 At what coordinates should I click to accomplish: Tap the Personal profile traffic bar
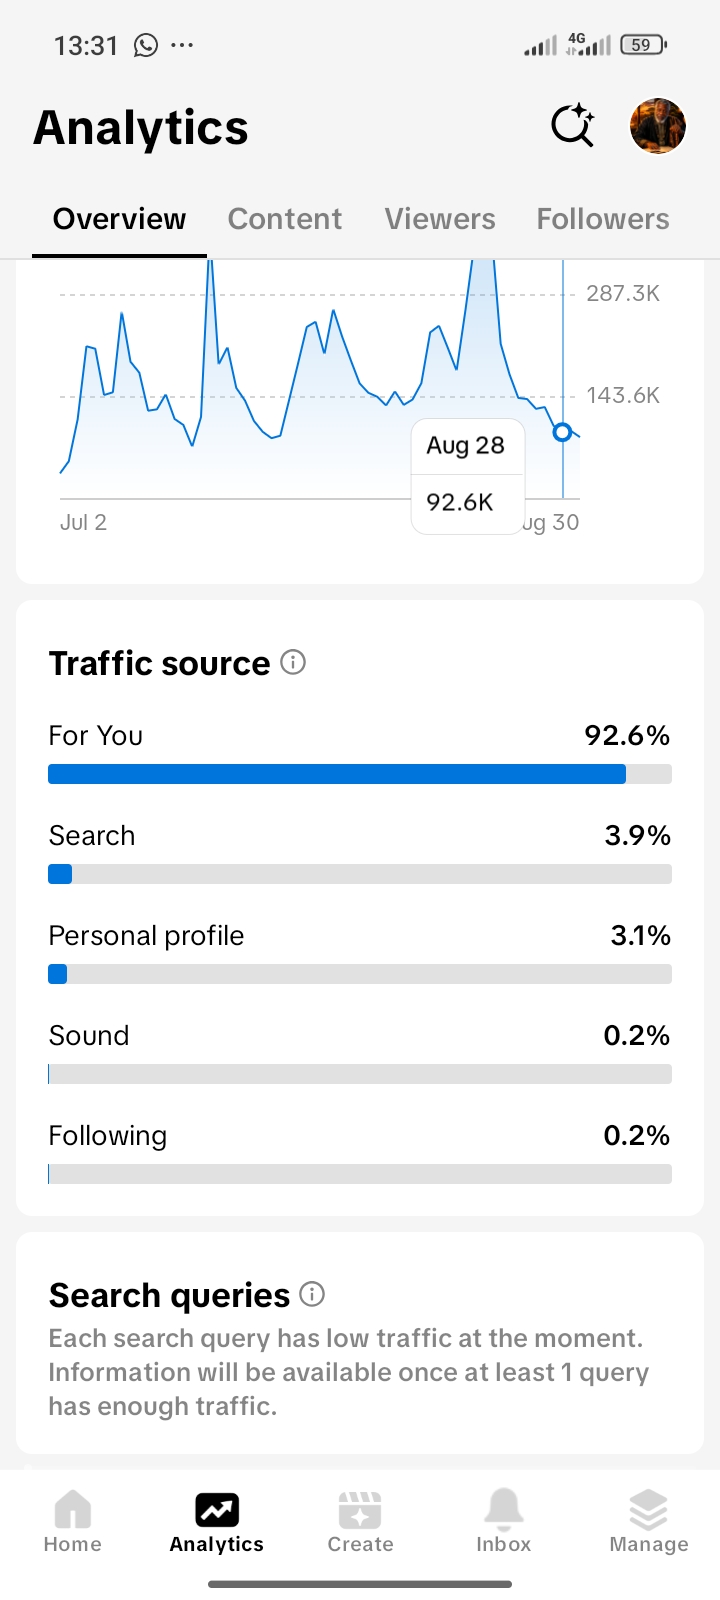click(x=360, y=974)
